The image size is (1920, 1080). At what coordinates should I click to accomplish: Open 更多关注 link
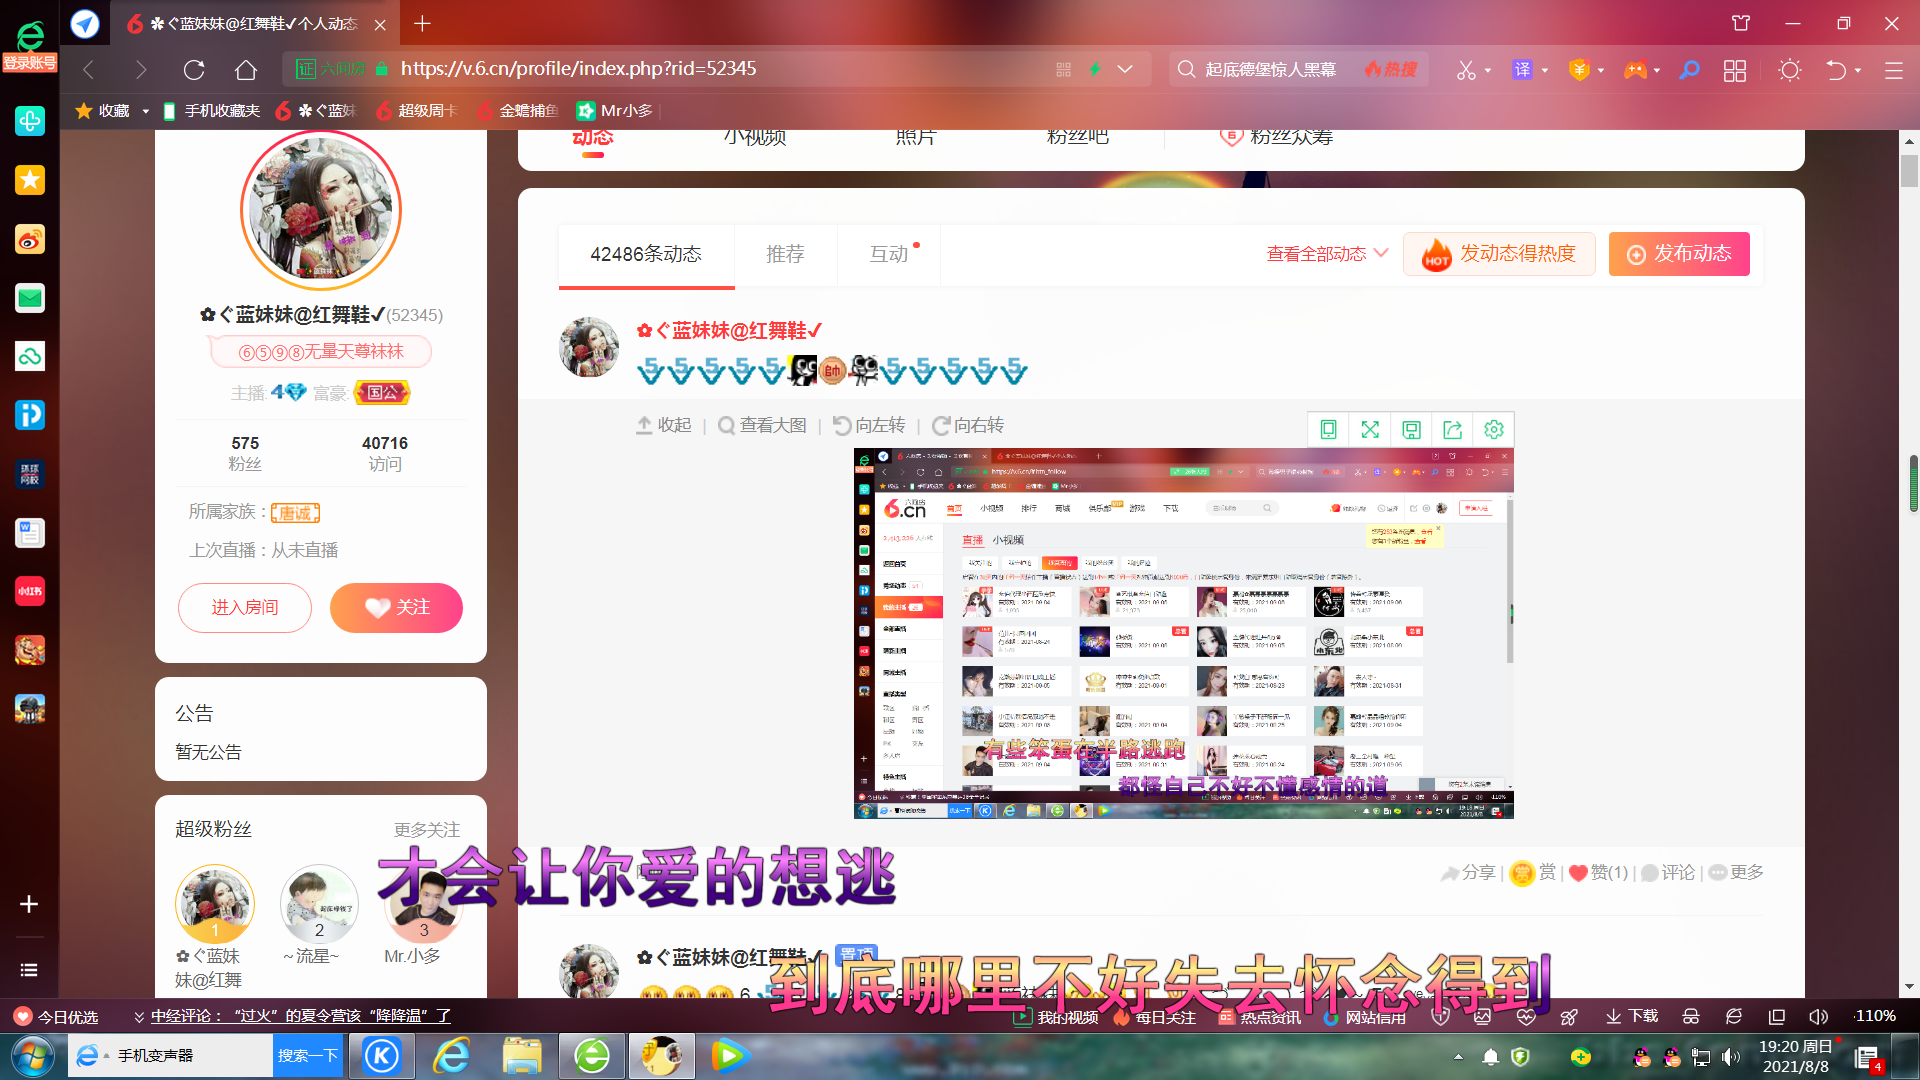pos(427,830)
